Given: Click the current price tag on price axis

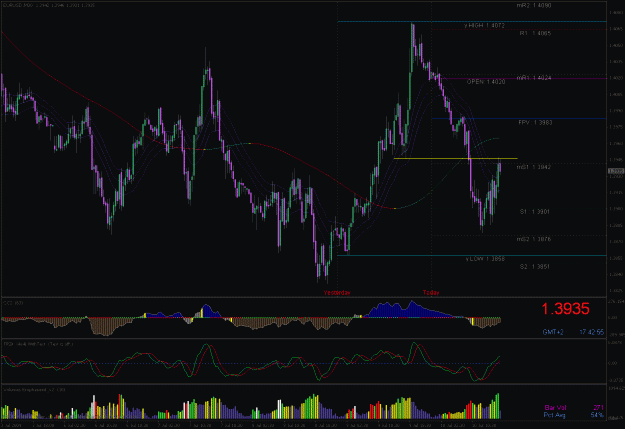Looking at the screenshot, I should pos(616,171).
